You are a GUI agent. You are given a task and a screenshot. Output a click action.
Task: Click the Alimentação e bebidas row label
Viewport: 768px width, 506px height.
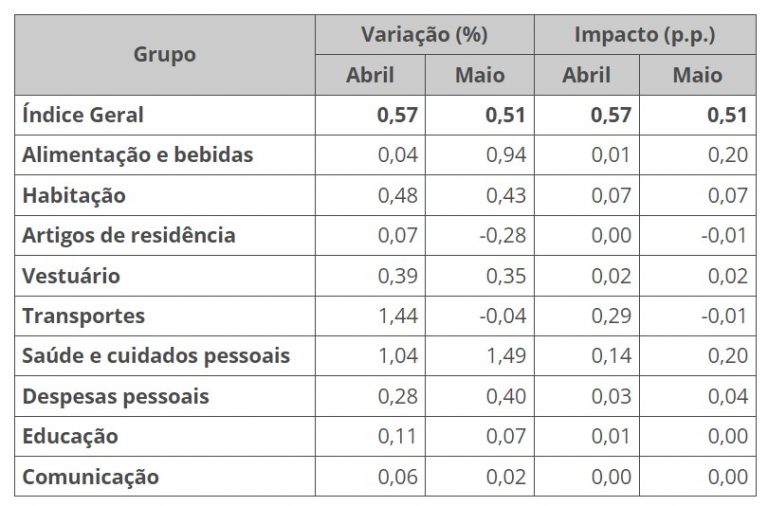[138, 155]
